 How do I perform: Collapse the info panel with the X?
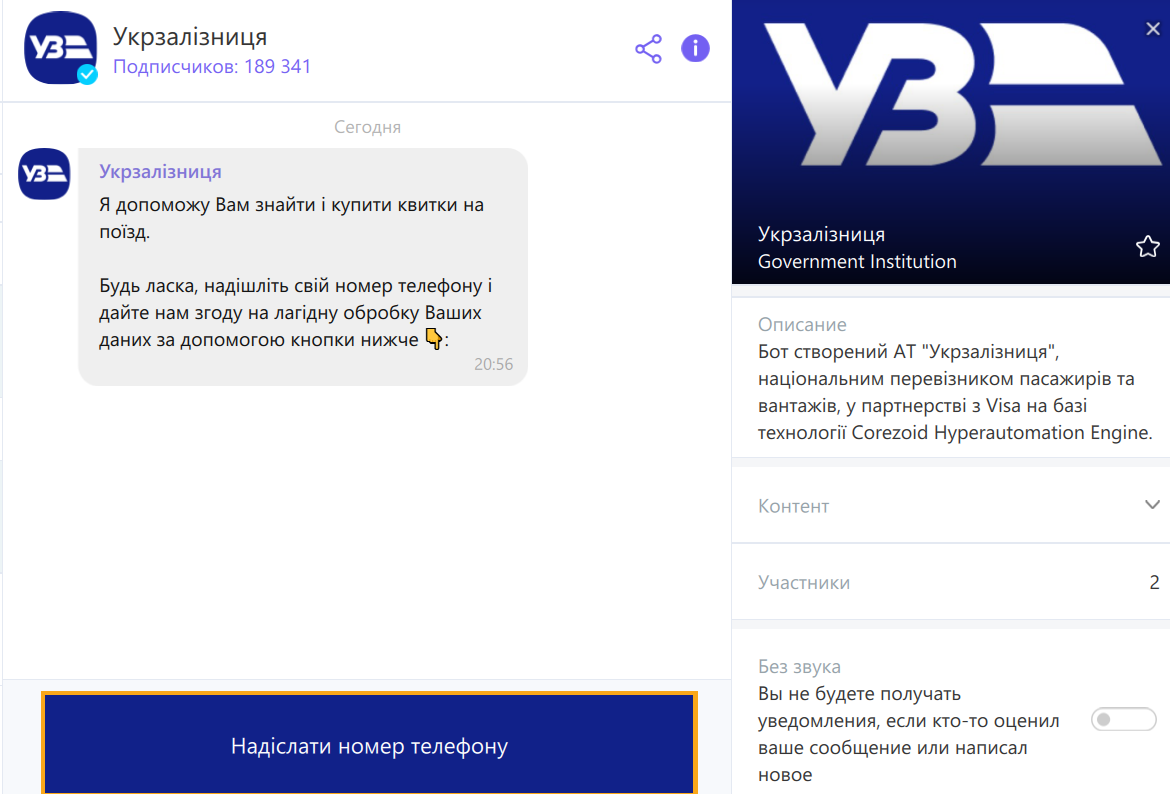(1155, 28)
